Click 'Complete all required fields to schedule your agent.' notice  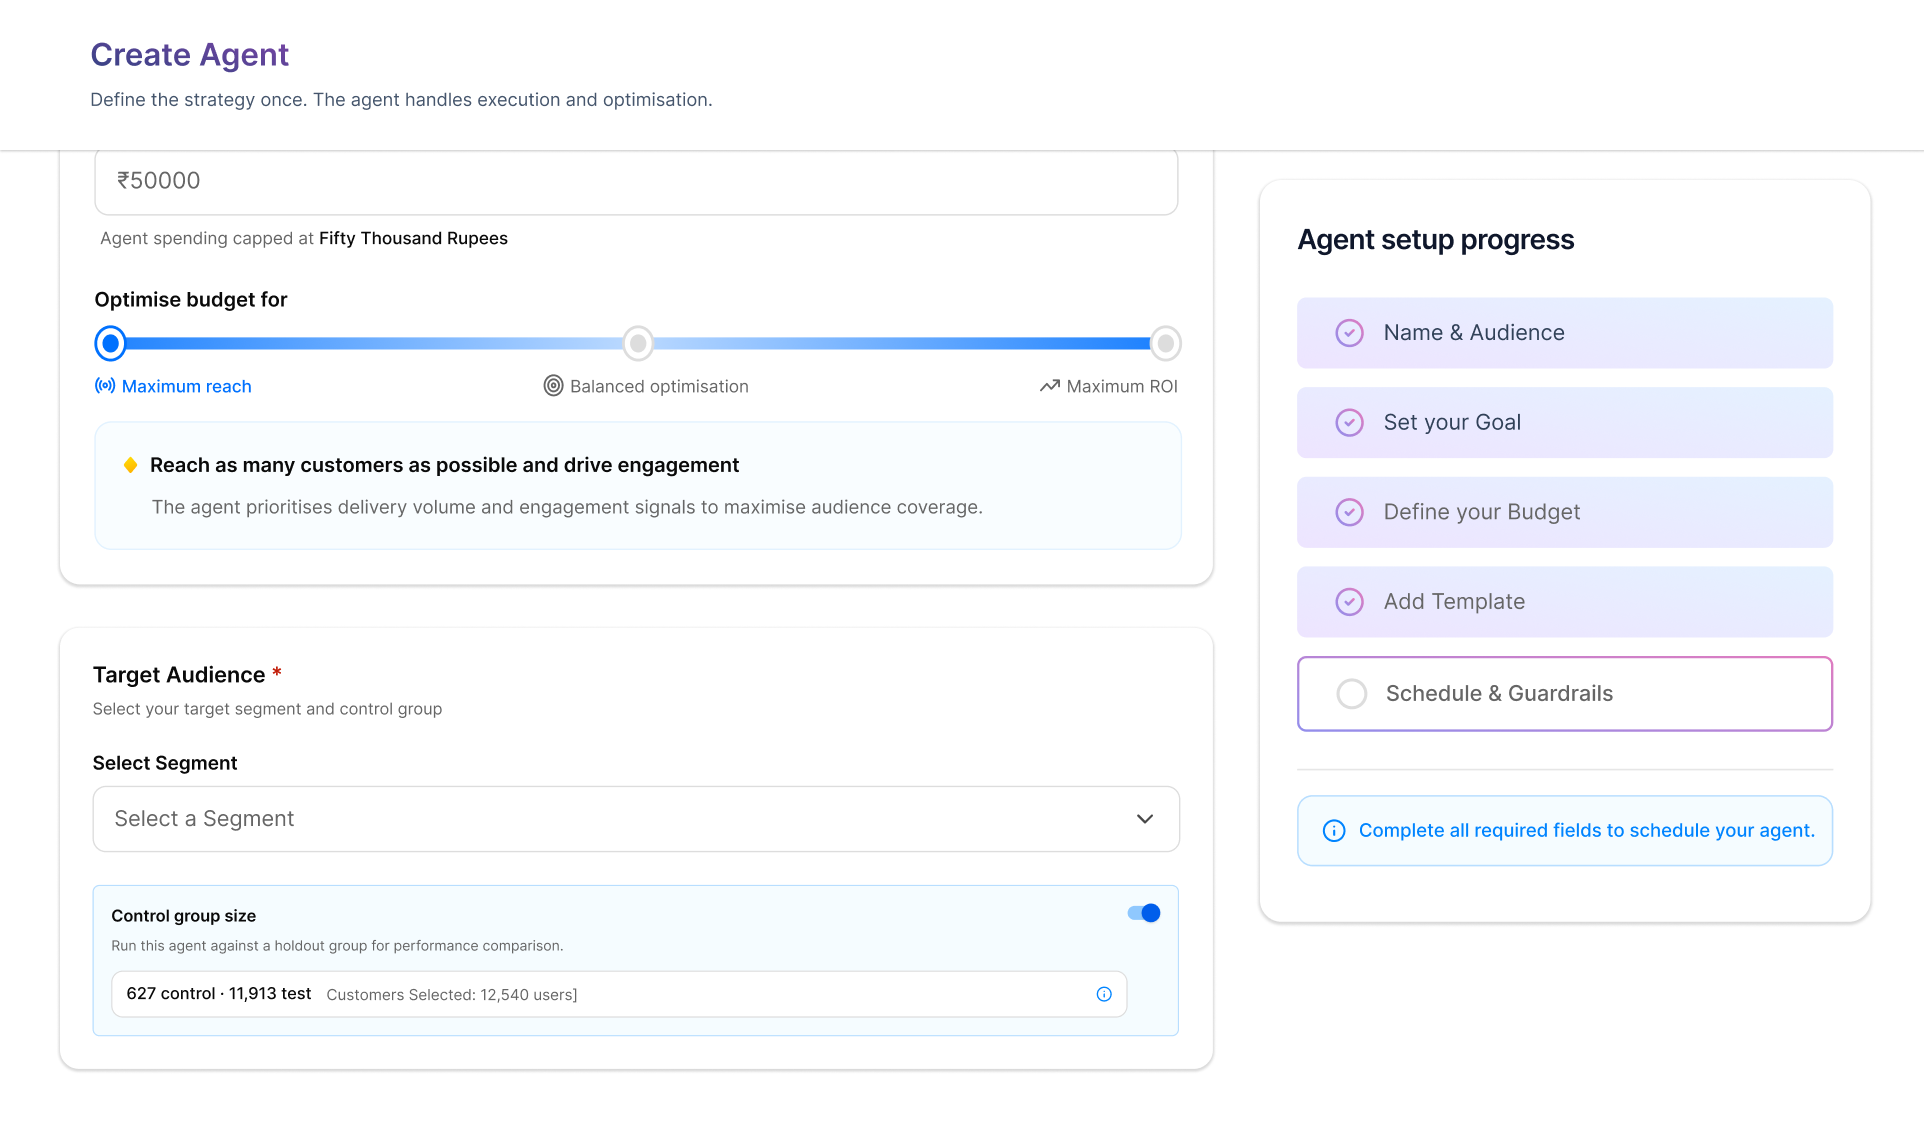point(1565,831)
